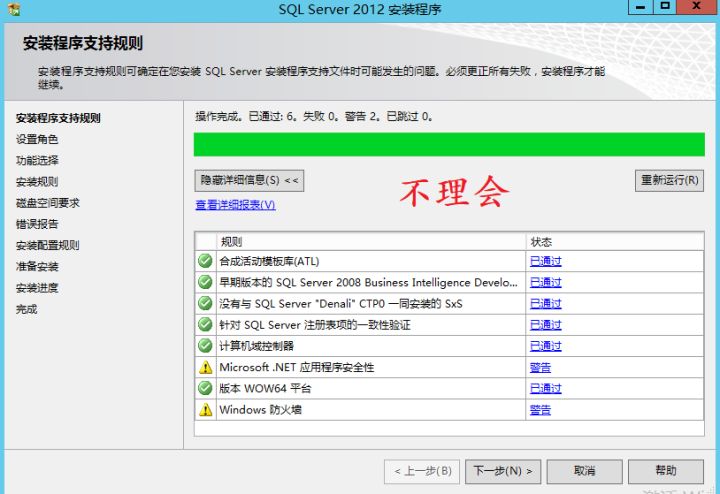Click rule text 合成活动模板库(ATL)
The height and width of the screenshot is (494, 720).
[x=269, y=261]
